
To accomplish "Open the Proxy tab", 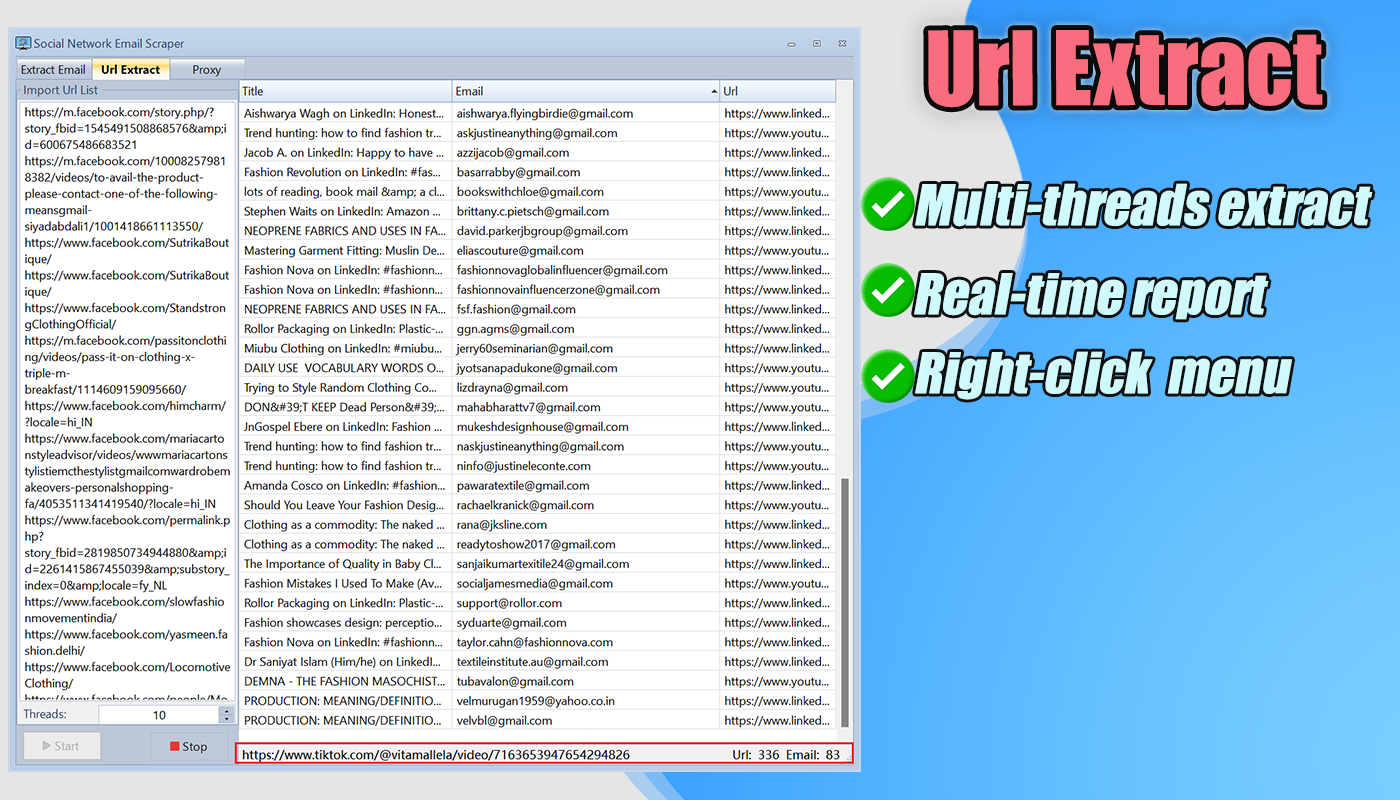I will click(x=206, y=69).
